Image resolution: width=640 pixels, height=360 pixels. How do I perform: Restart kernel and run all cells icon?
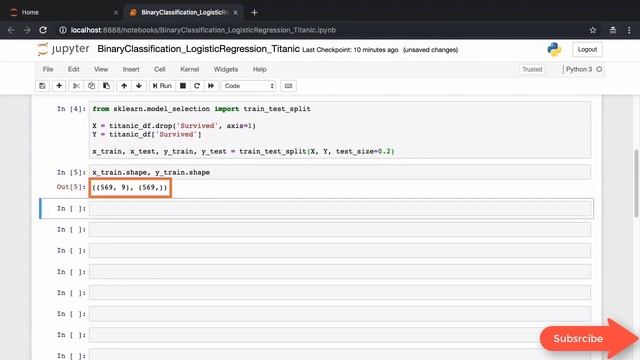click(211, 86)
